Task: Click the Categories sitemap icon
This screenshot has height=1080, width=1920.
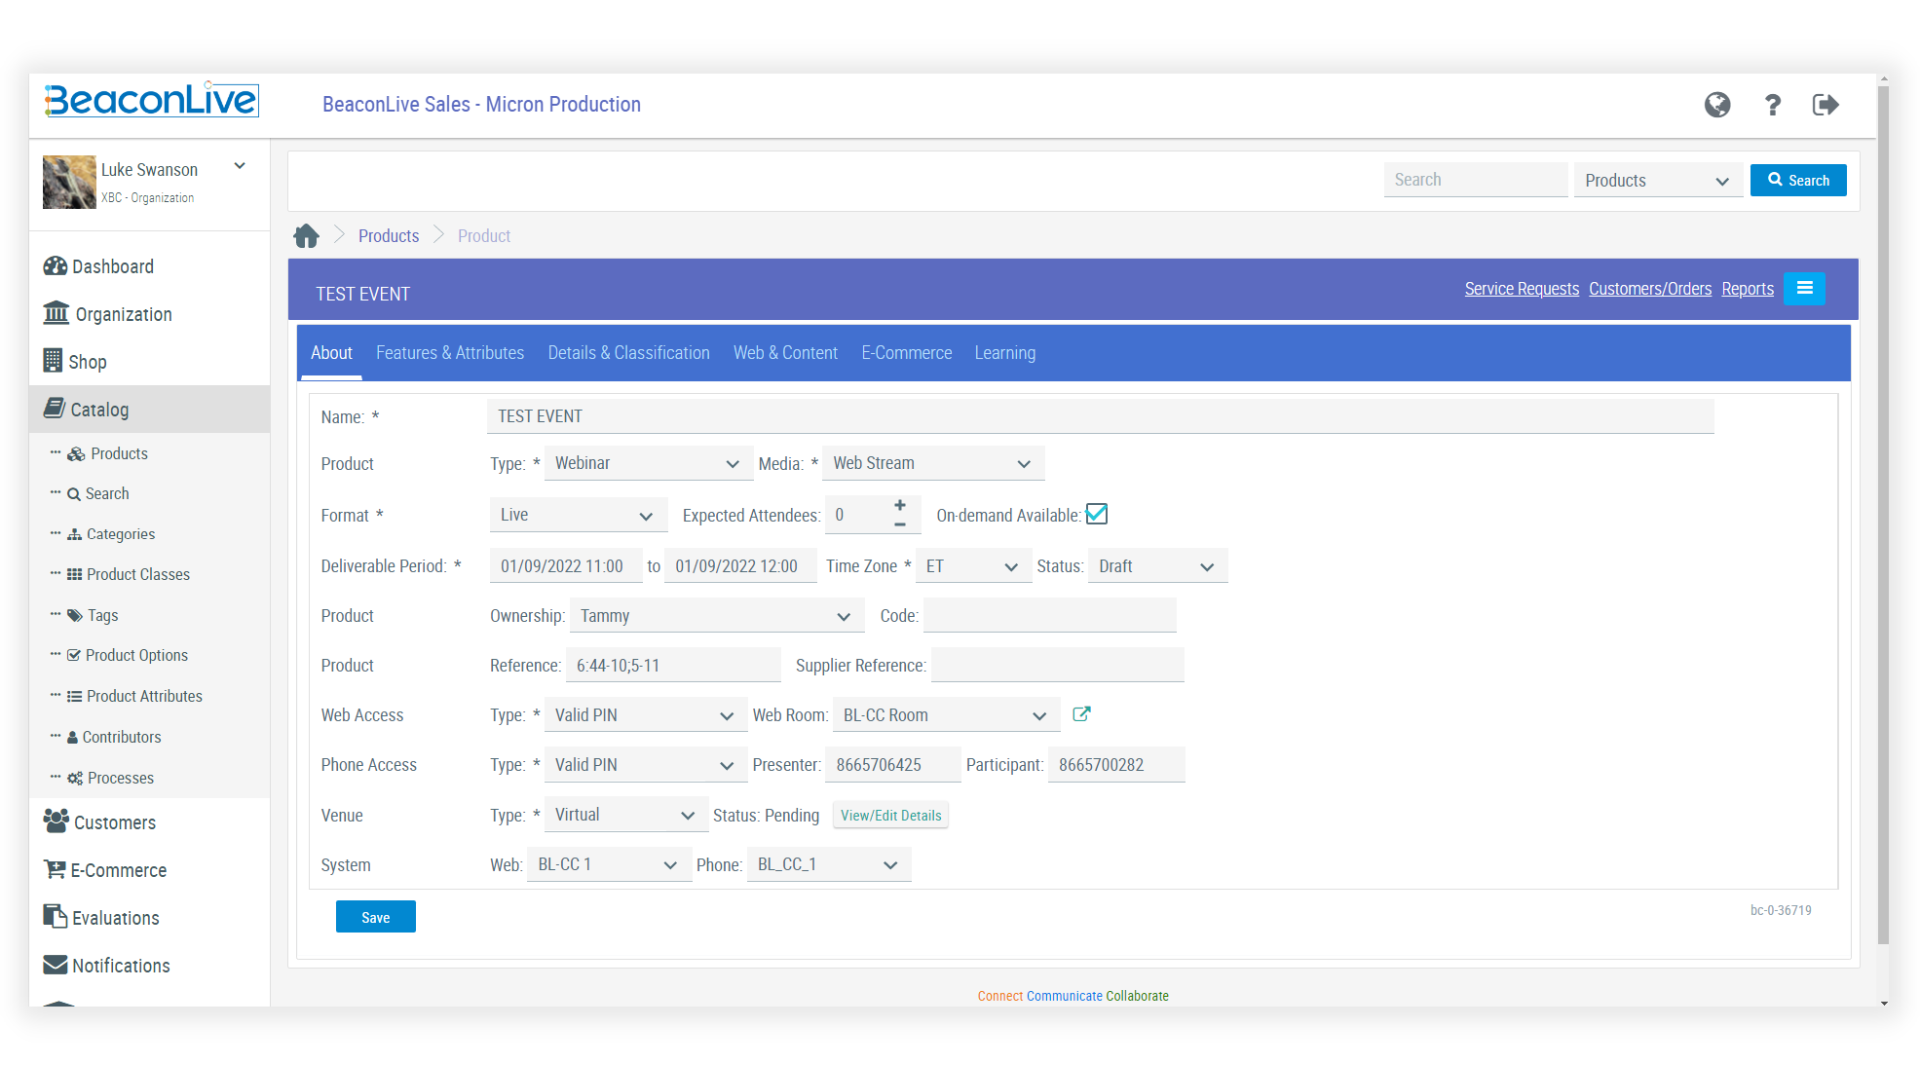Action: (74, 535)
